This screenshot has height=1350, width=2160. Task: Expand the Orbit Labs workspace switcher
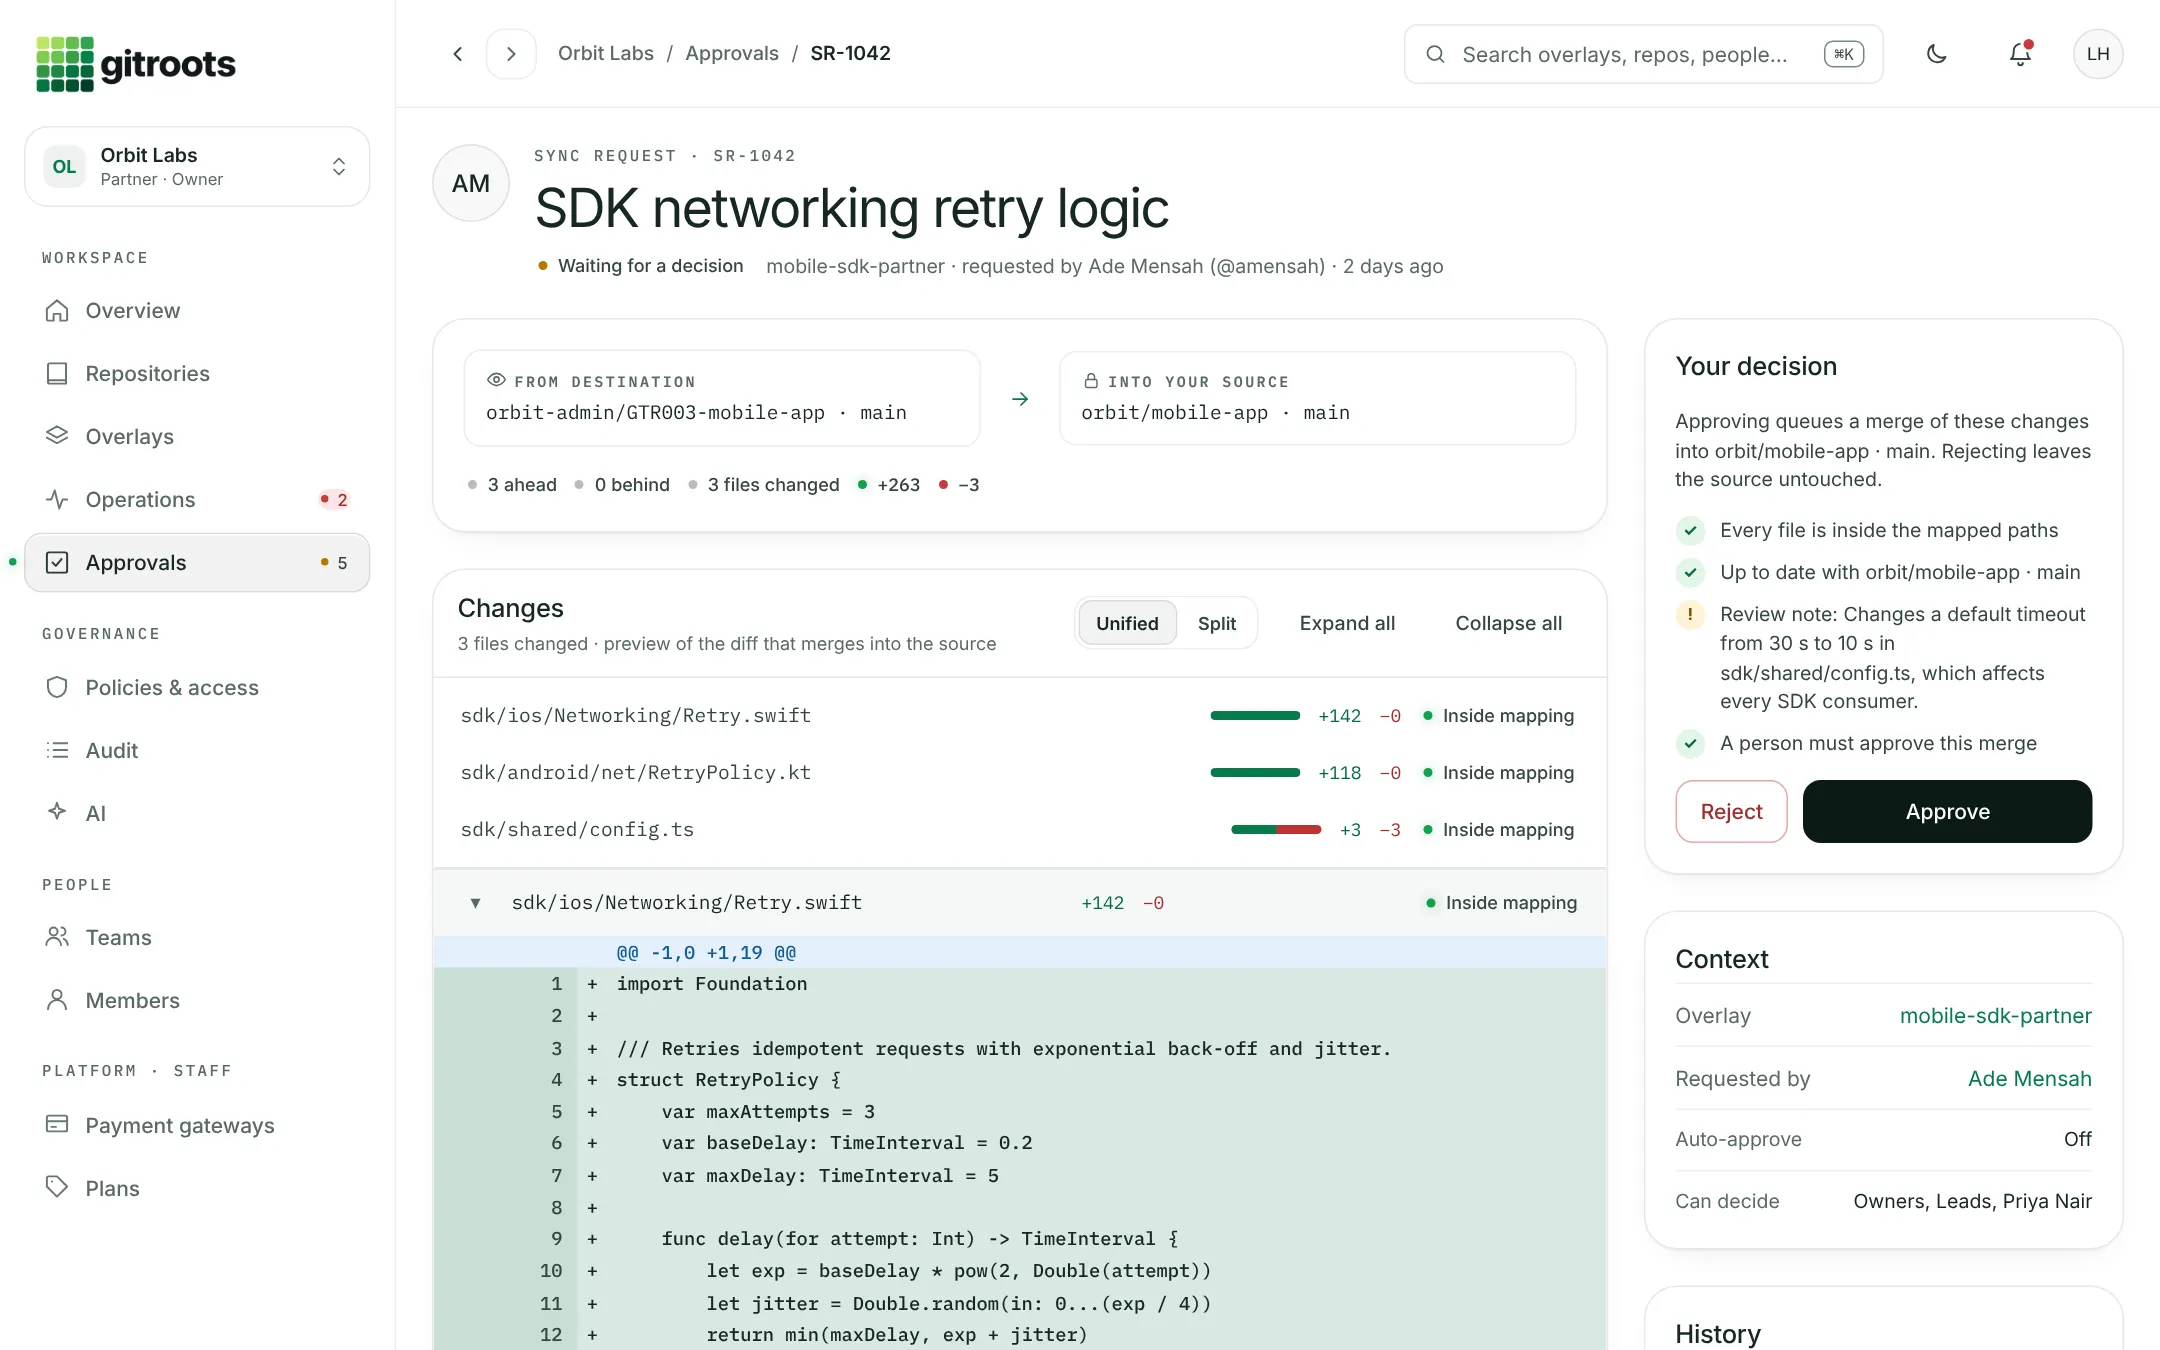[x=197, y=167]
